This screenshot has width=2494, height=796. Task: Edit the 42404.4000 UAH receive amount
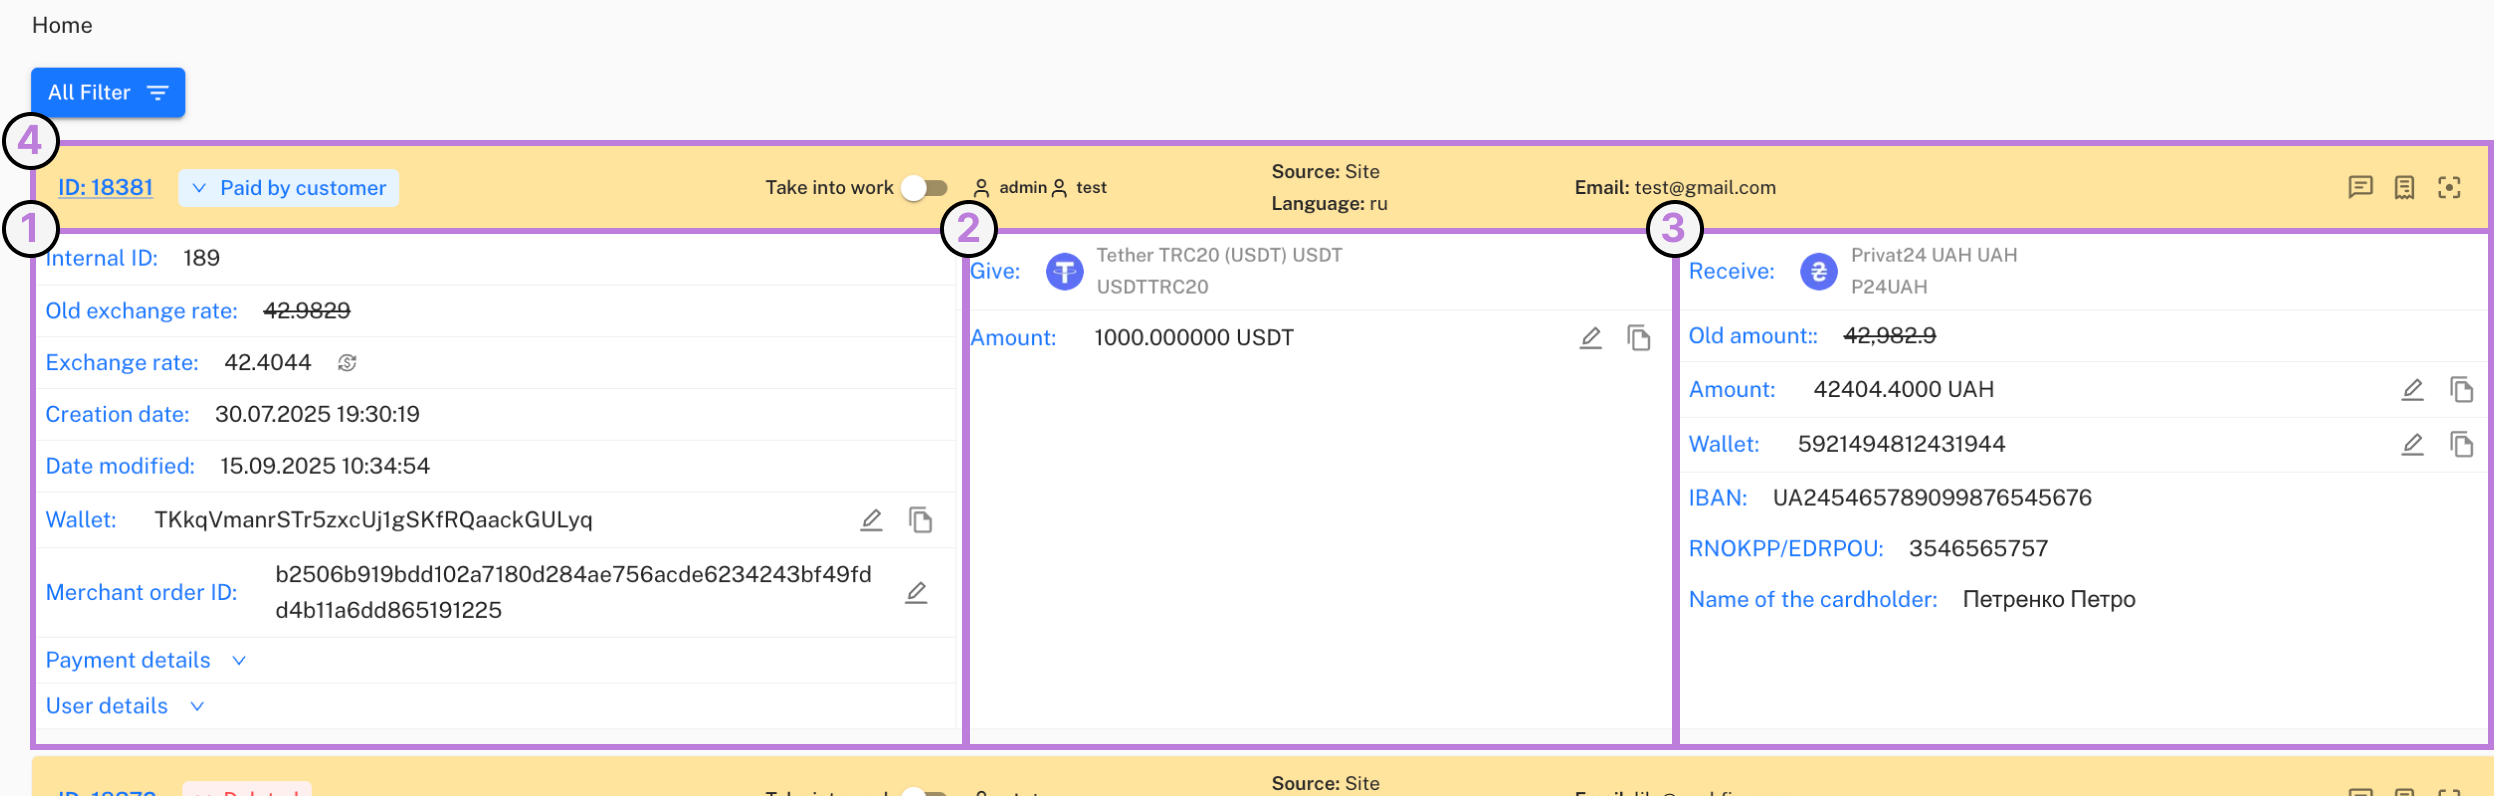click(2412, 390)
